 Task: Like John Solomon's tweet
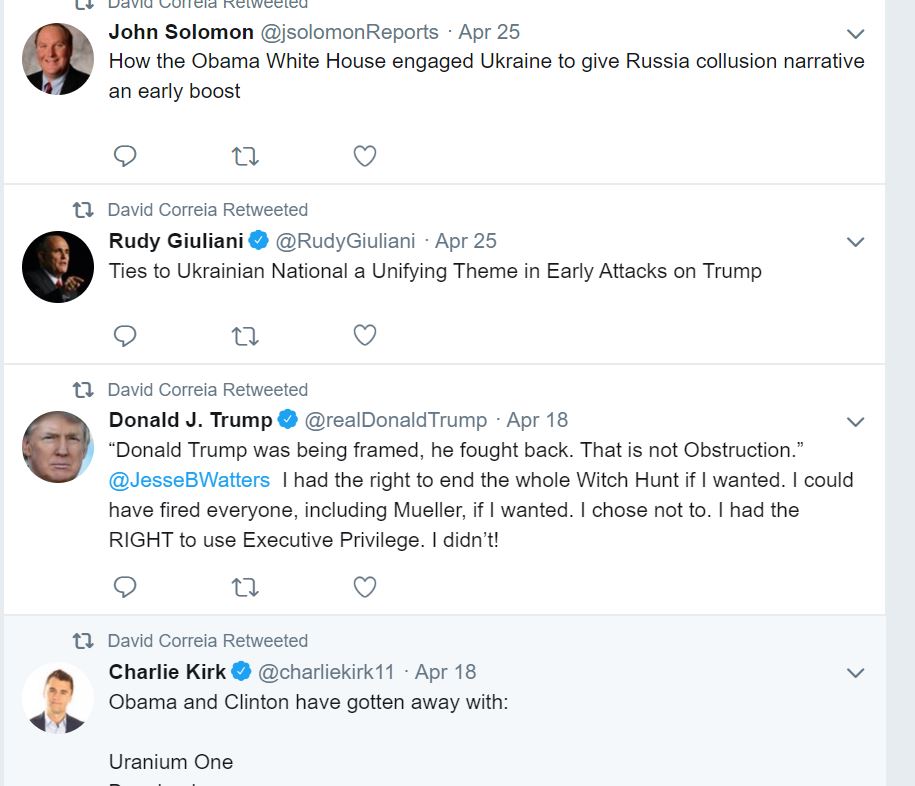(x=365, y=156)
